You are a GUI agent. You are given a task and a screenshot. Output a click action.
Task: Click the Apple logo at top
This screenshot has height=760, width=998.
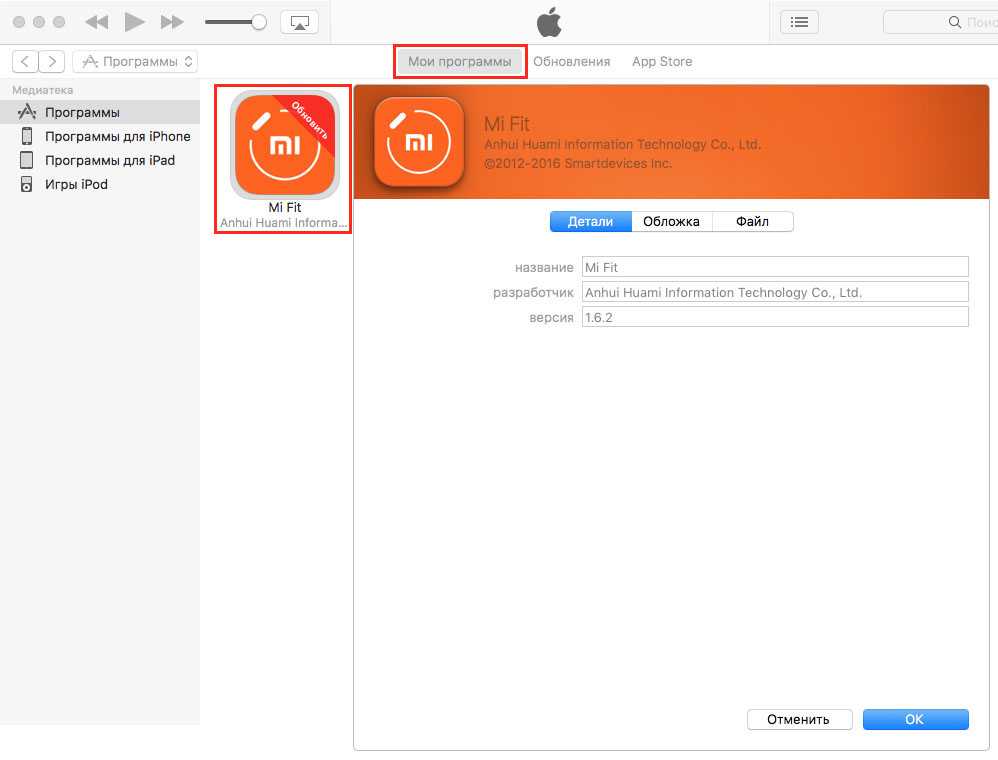pos(549,22)
